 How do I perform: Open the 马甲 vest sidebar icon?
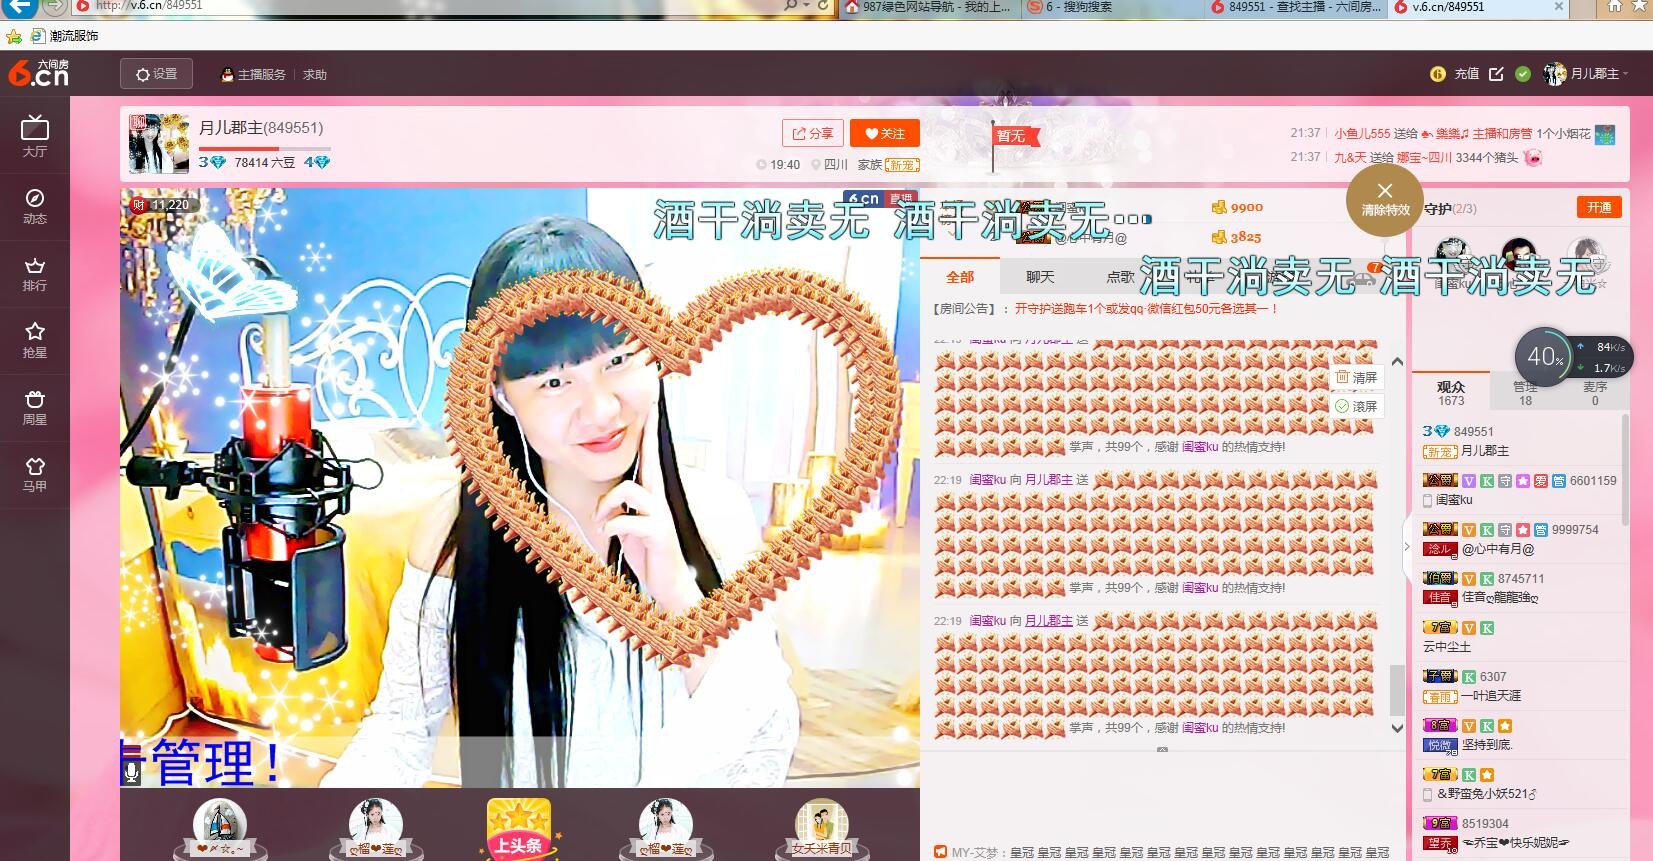pyautogui.click(x=34, y=474)
